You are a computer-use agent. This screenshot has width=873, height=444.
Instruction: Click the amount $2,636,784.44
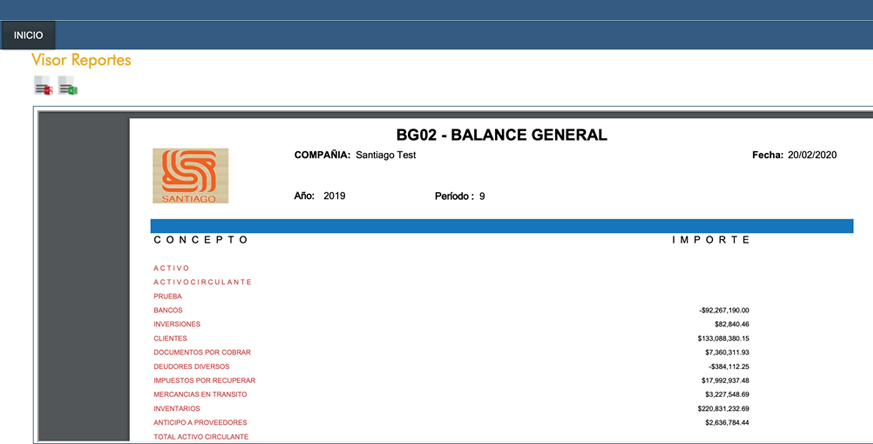point(727,422)
